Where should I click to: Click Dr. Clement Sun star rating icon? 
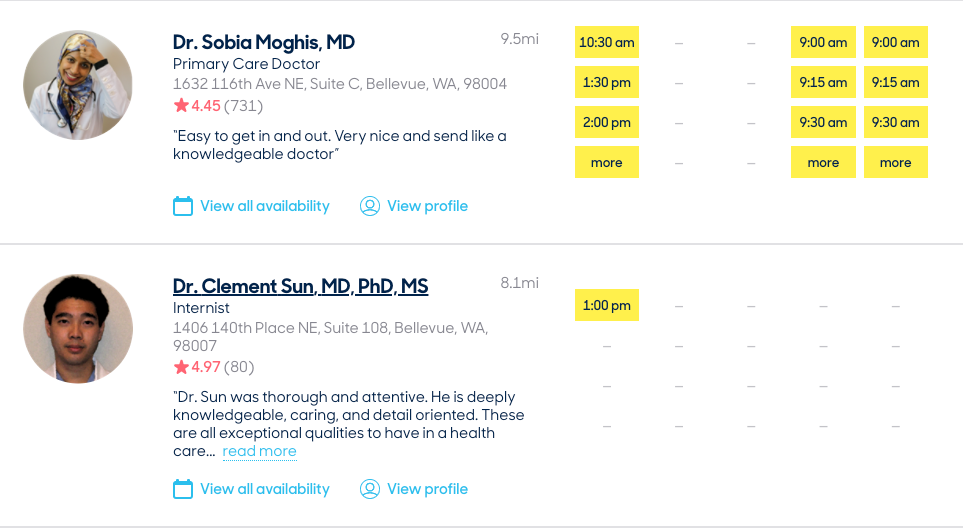point(181,367)
